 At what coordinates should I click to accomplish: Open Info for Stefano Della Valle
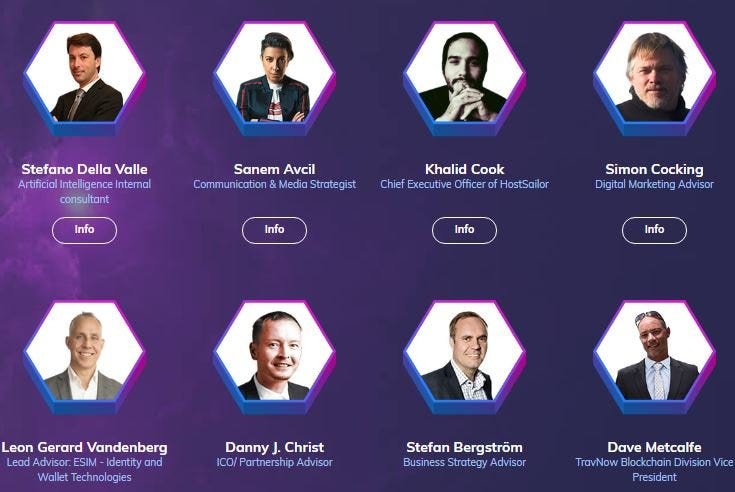coord(84,230)
